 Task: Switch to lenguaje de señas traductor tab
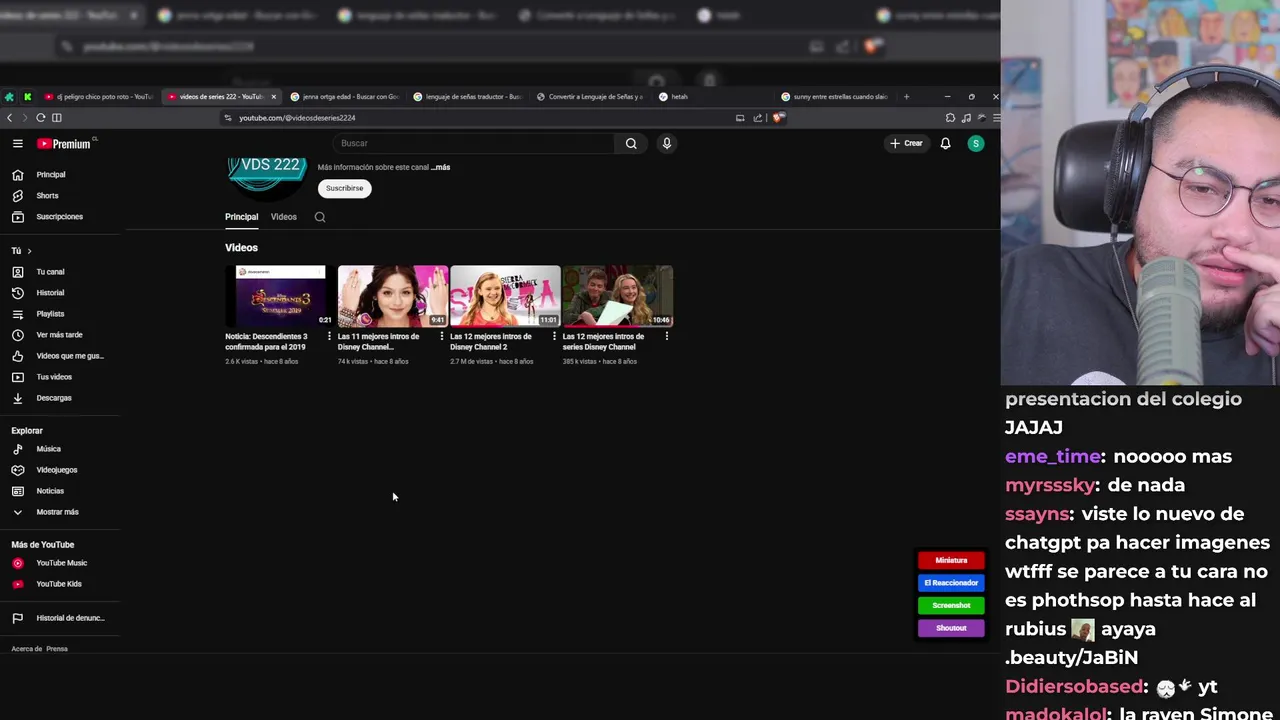468,97
